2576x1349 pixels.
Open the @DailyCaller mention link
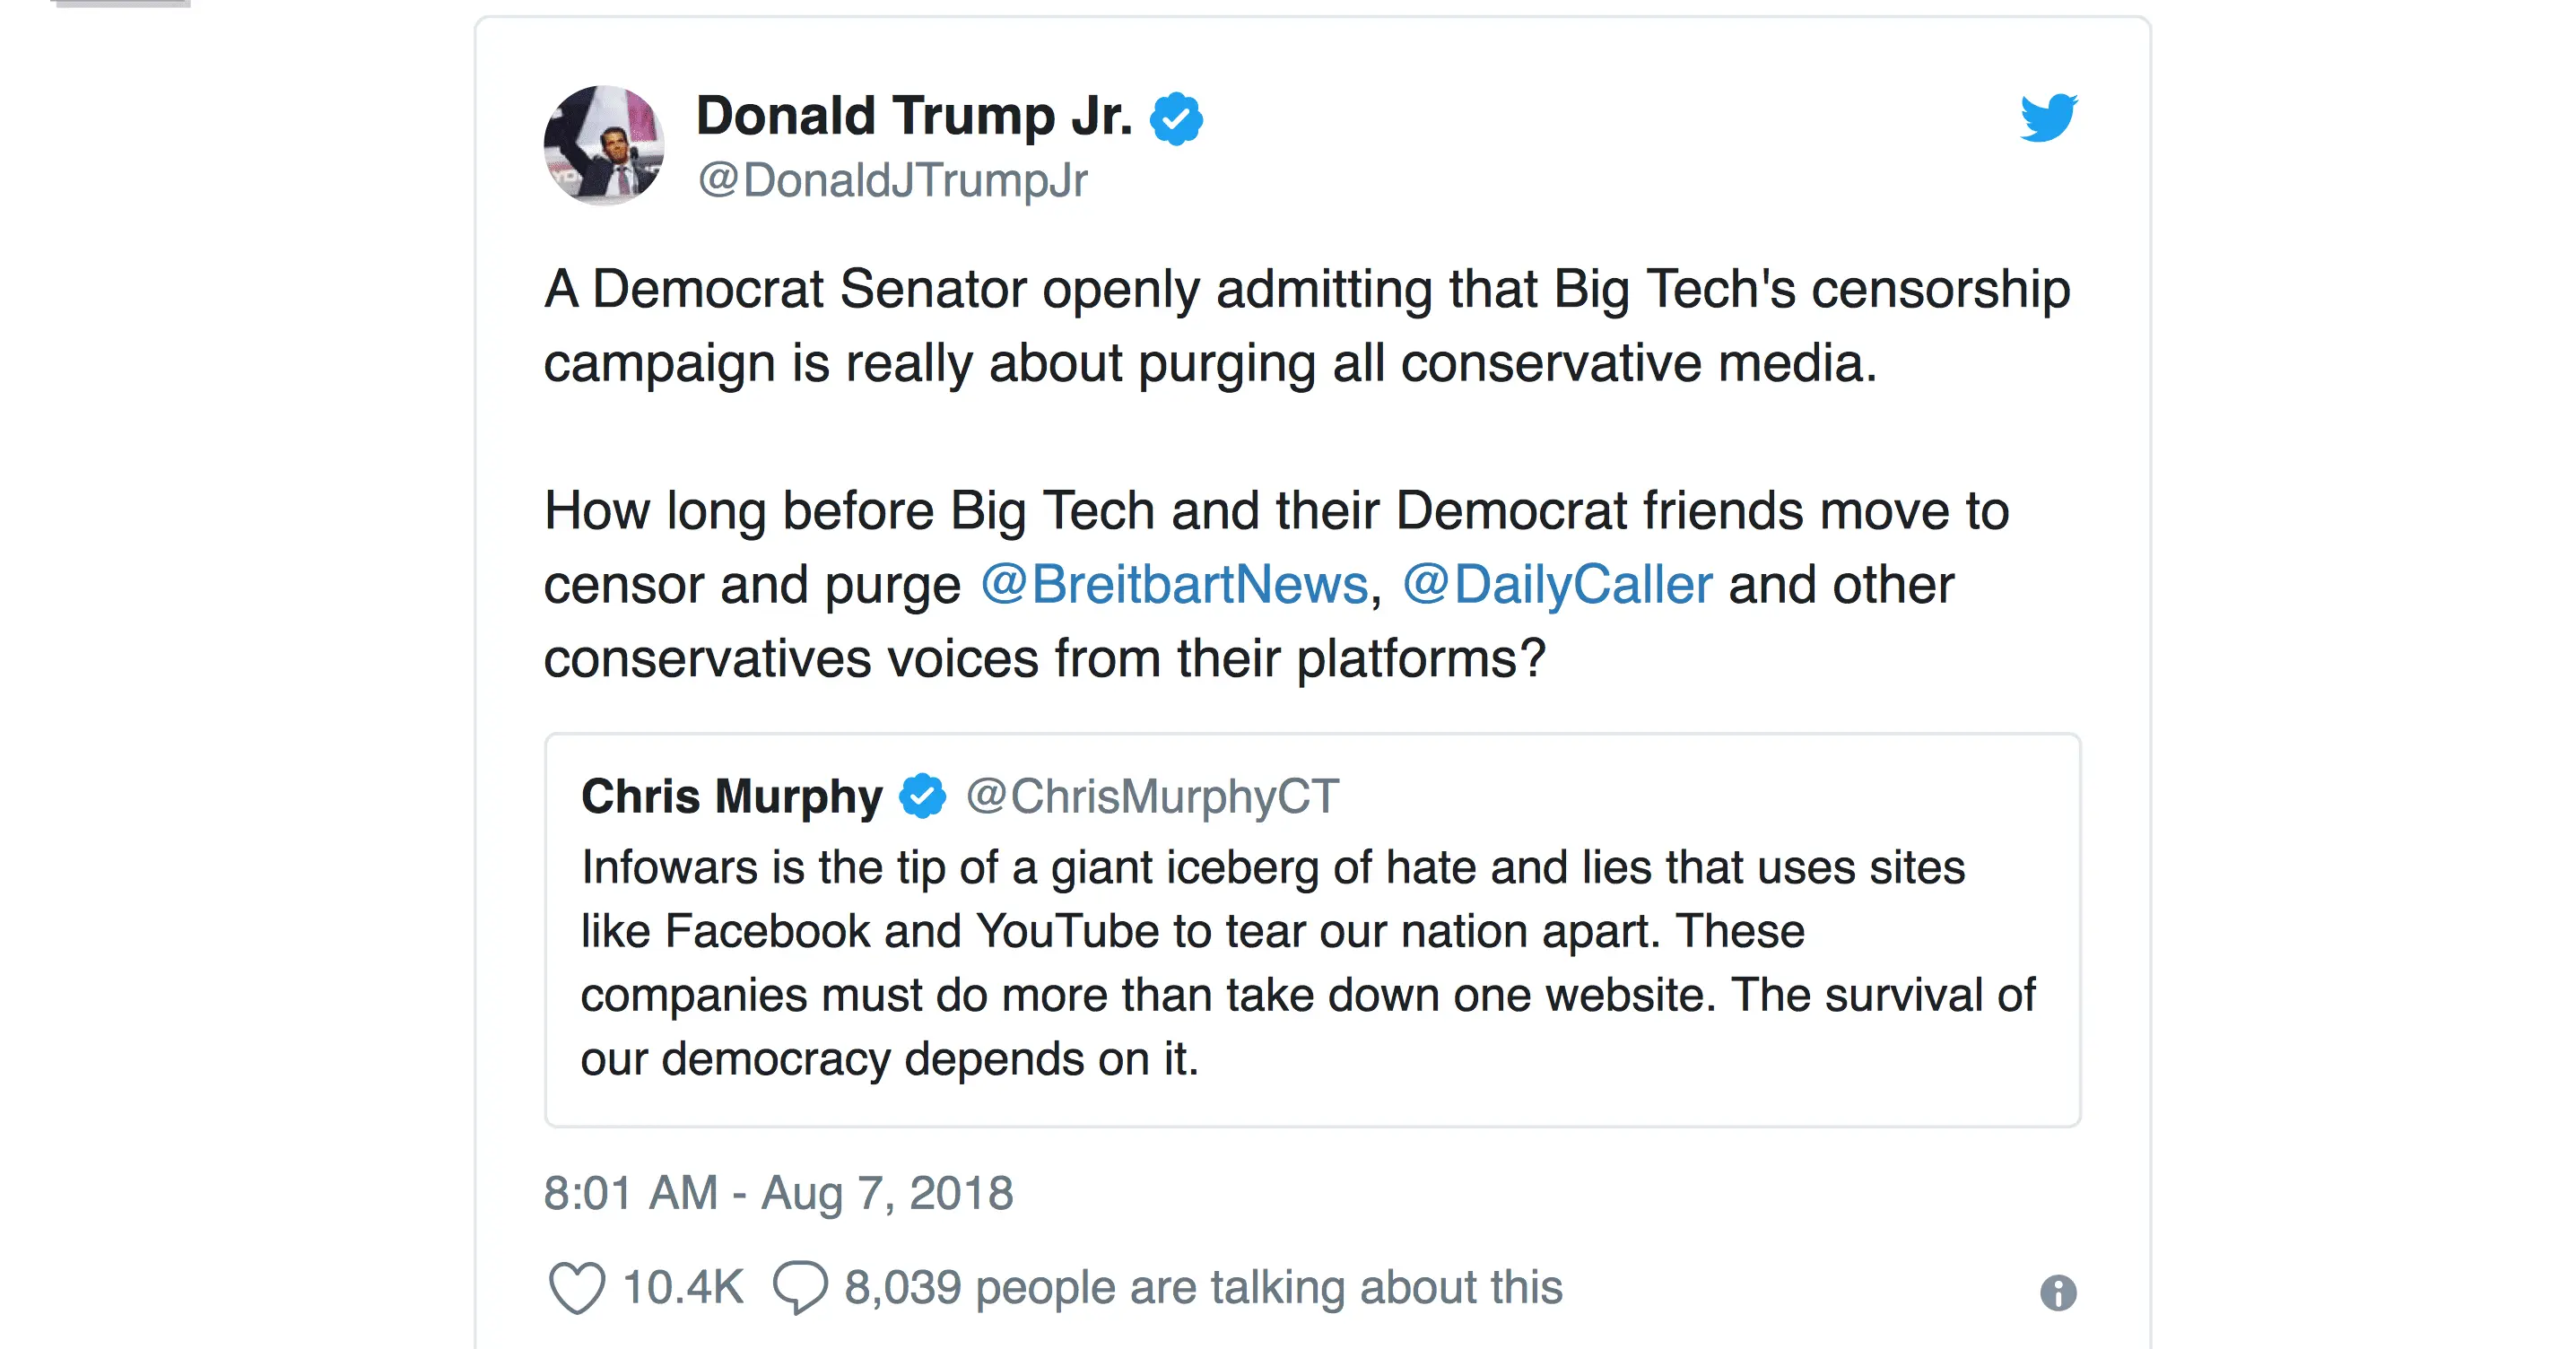point(1557,585)
